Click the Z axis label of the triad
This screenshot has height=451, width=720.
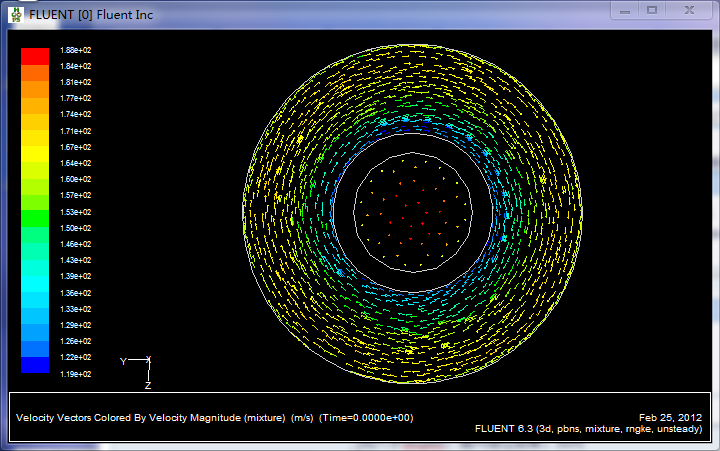point(148,386)
